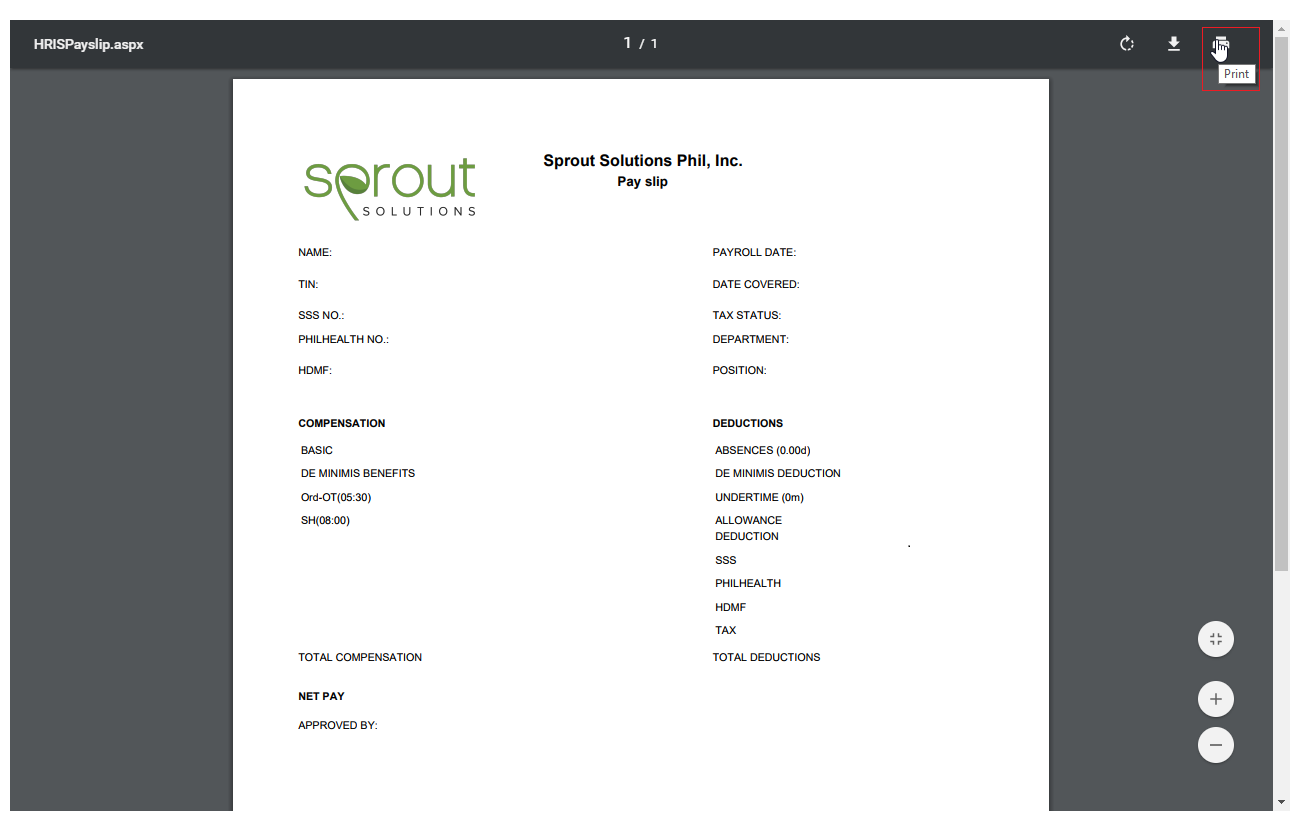Image resolution: width=1302 pixels, height=831 pixels.
Task: Click the scrollbar down arrow
Action: 1281,802
